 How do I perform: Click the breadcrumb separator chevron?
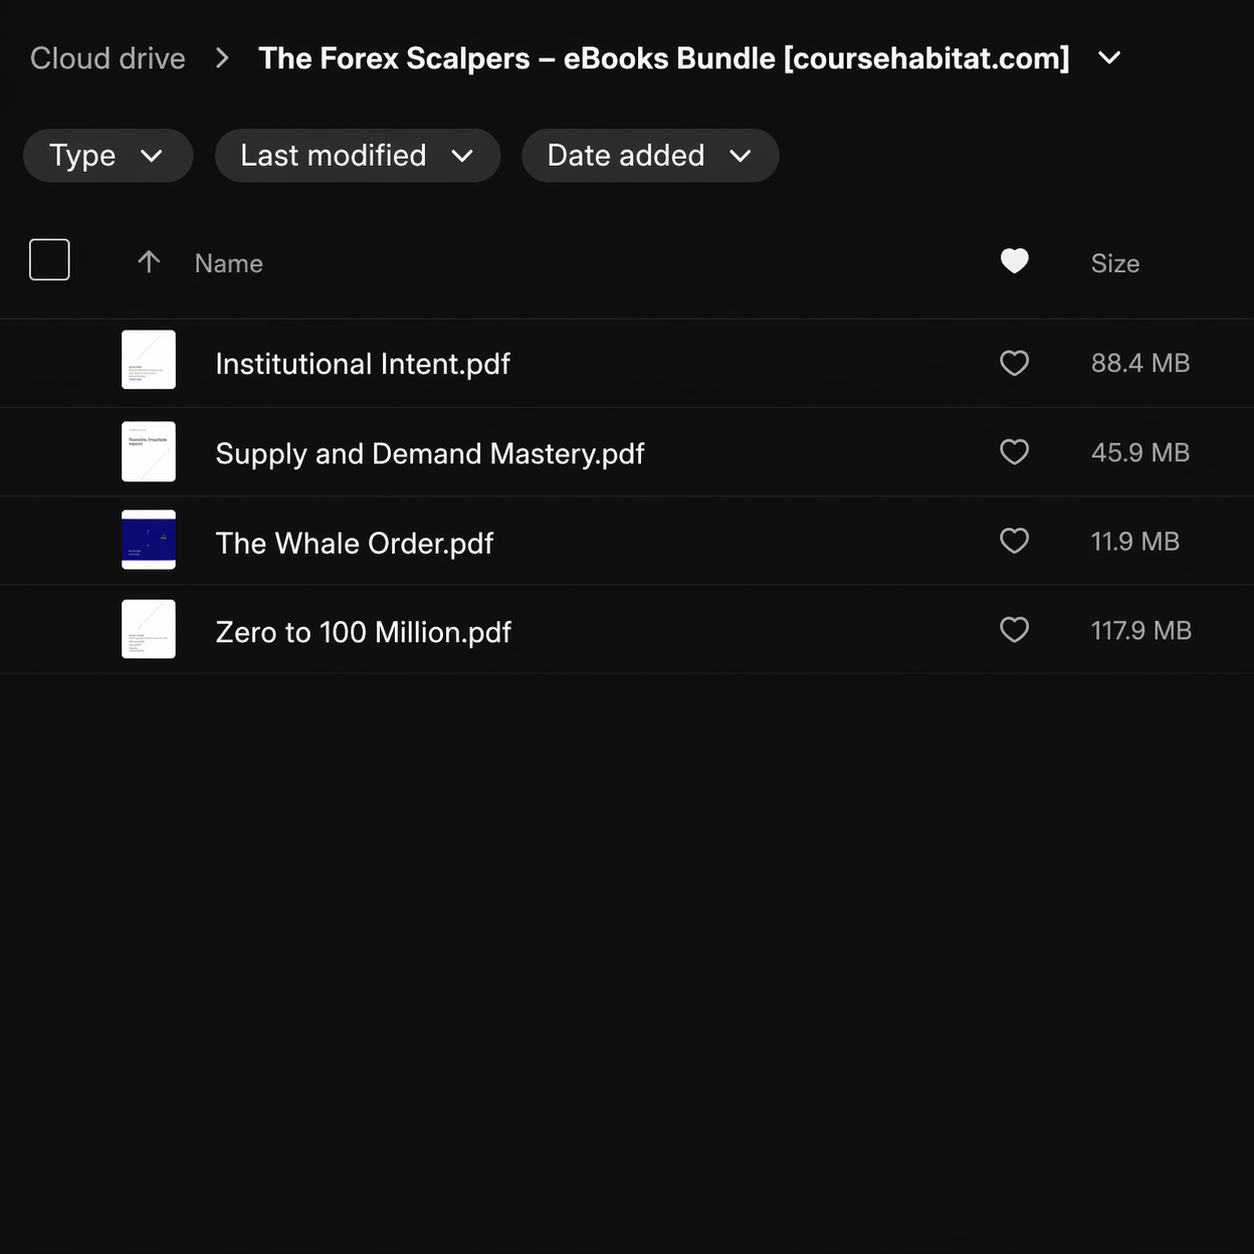tap(222, 58)
